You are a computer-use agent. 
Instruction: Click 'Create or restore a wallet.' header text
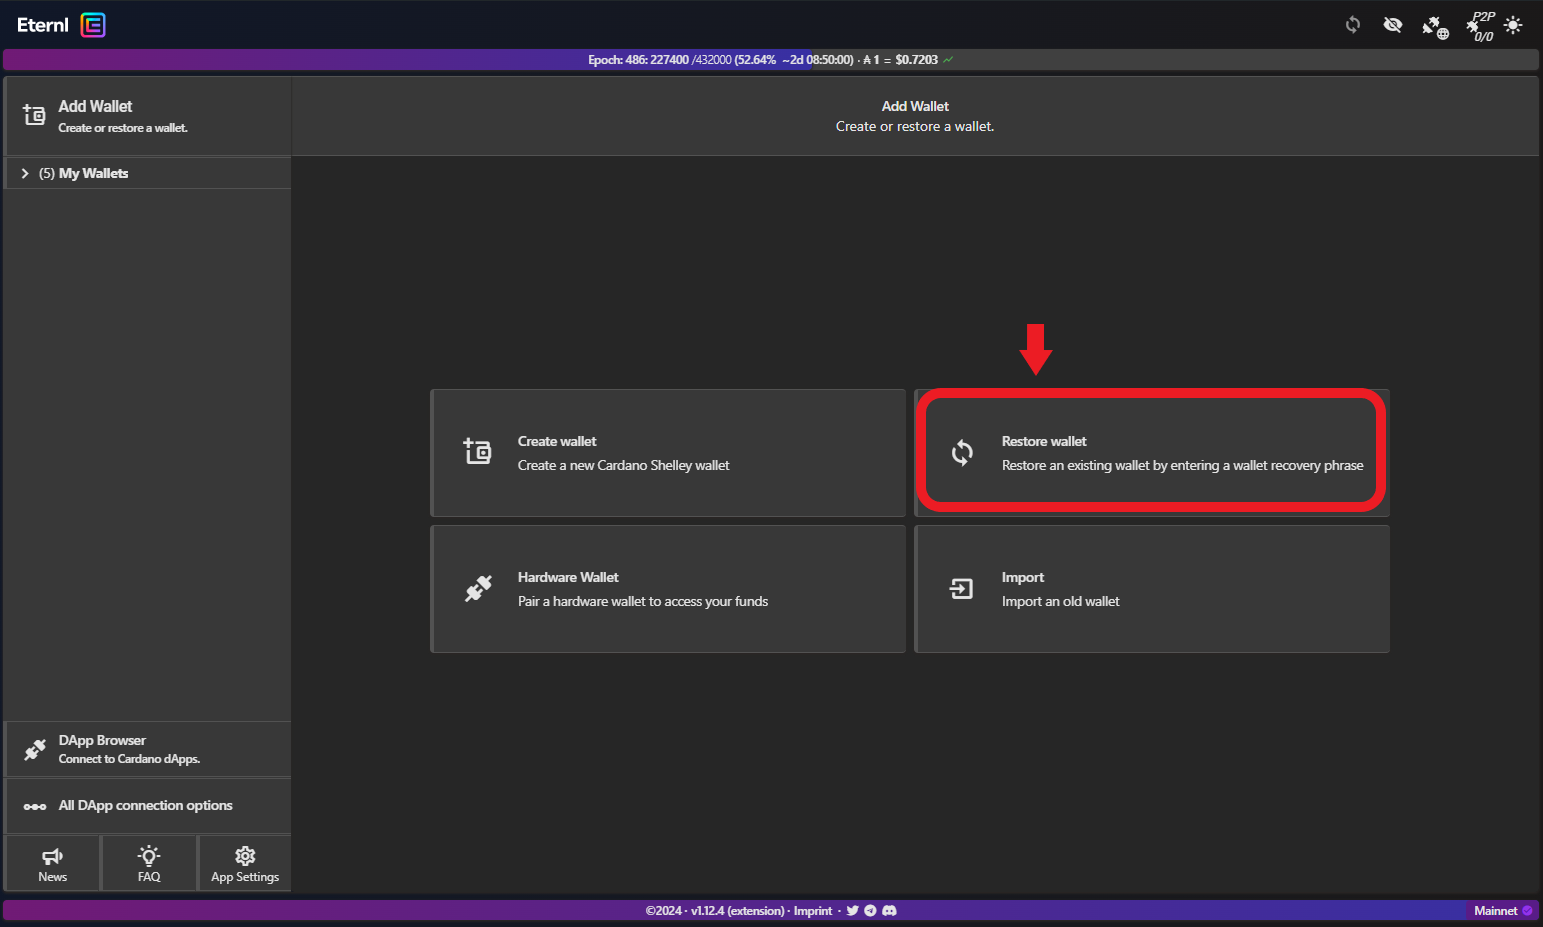[915, 127]
